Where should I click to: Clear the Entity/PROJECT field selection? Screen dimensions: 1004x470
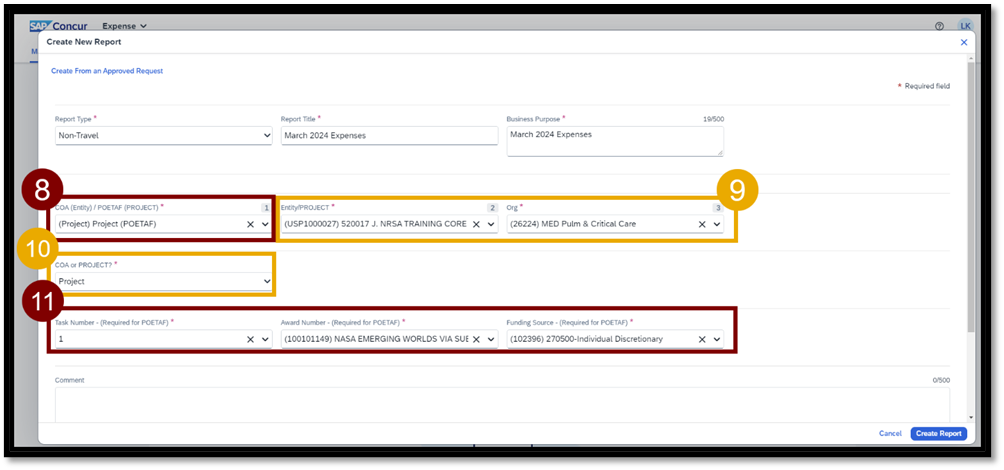coord(476,224)
